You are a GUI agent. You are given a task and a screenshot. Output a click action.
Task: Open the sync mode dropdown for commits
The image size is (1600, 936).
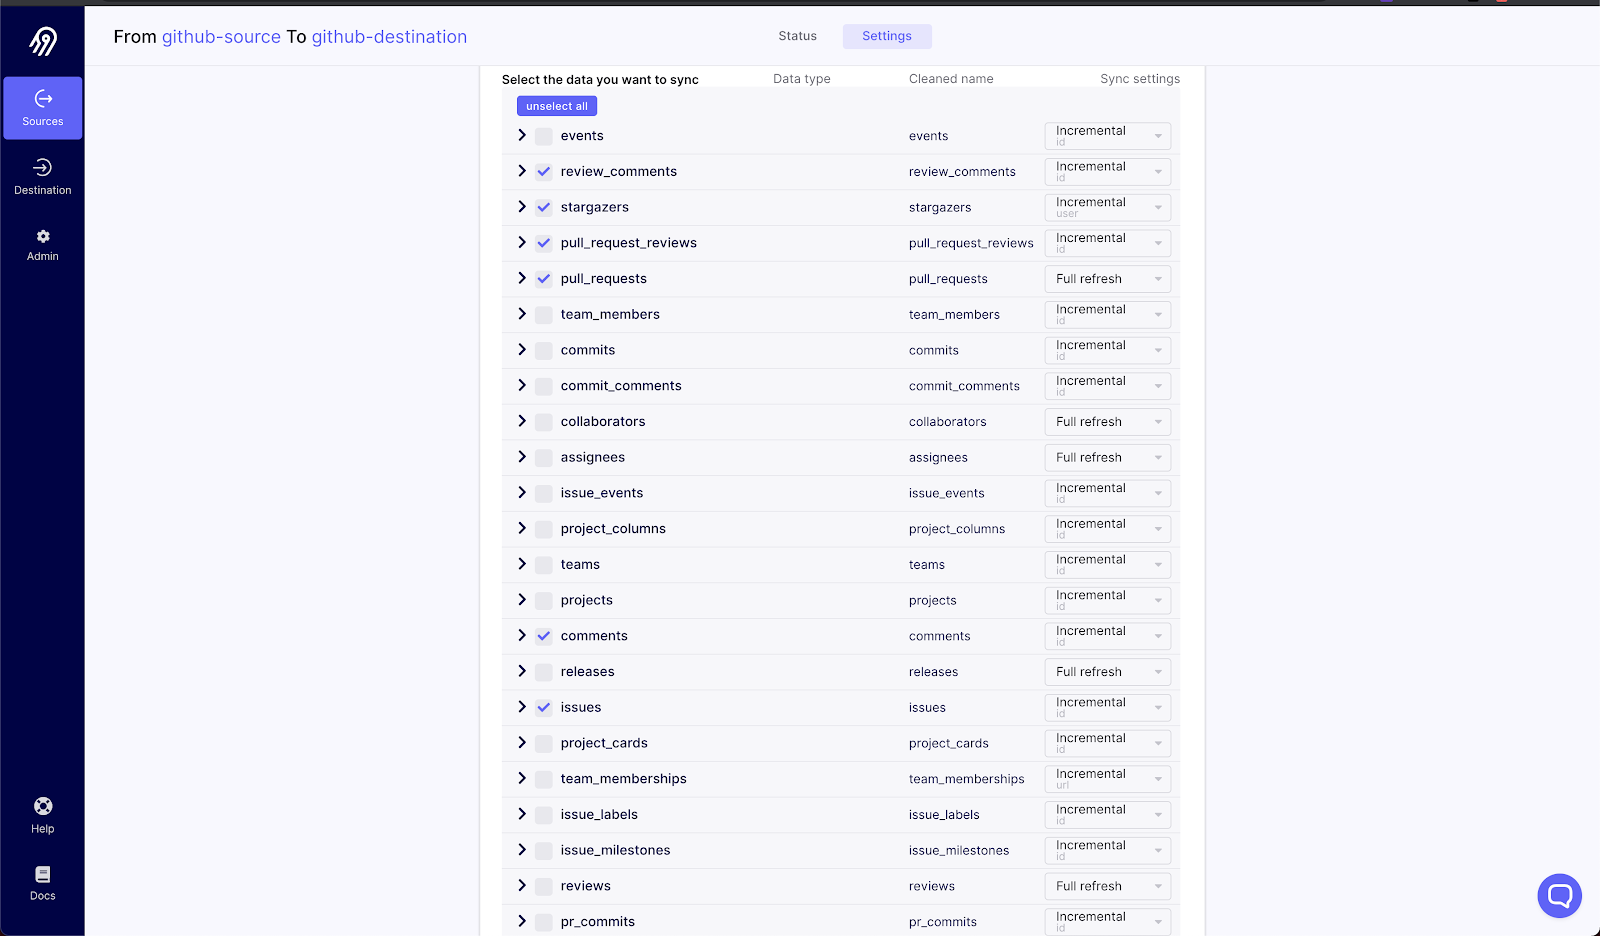[1107, 350]
